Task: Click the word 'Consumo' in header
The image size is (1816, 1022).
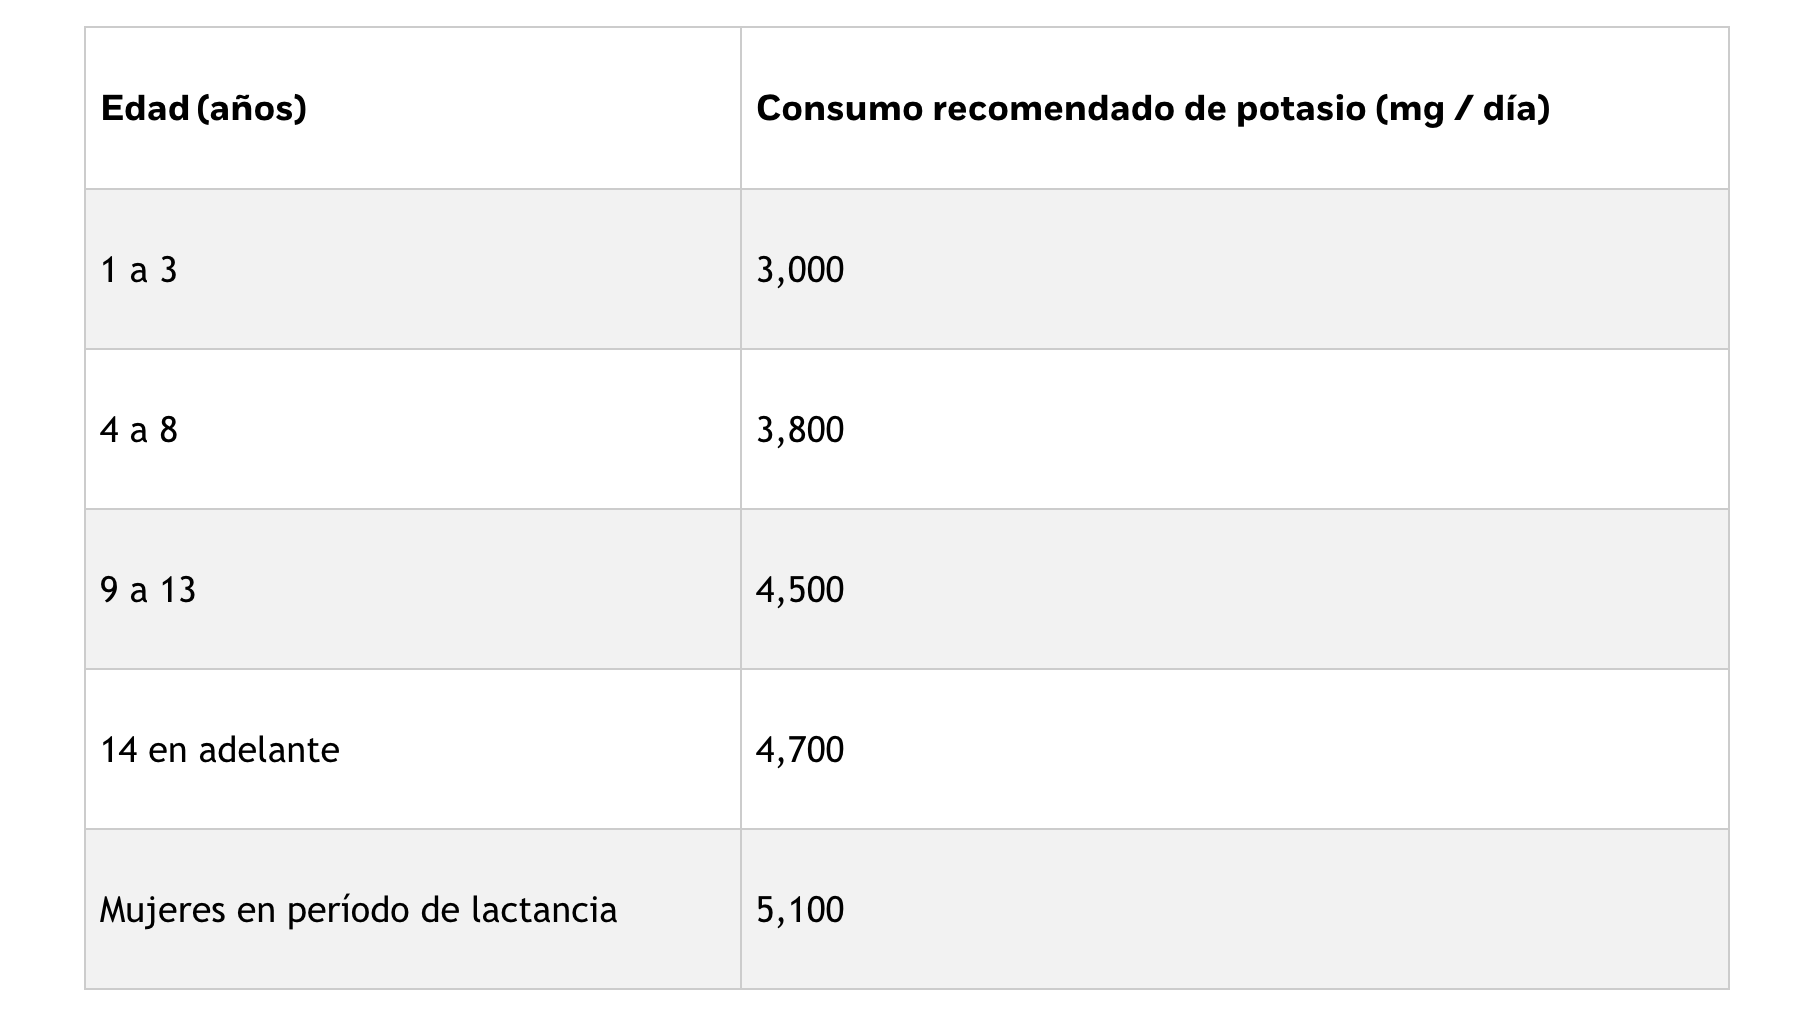Action: (840, 108)
